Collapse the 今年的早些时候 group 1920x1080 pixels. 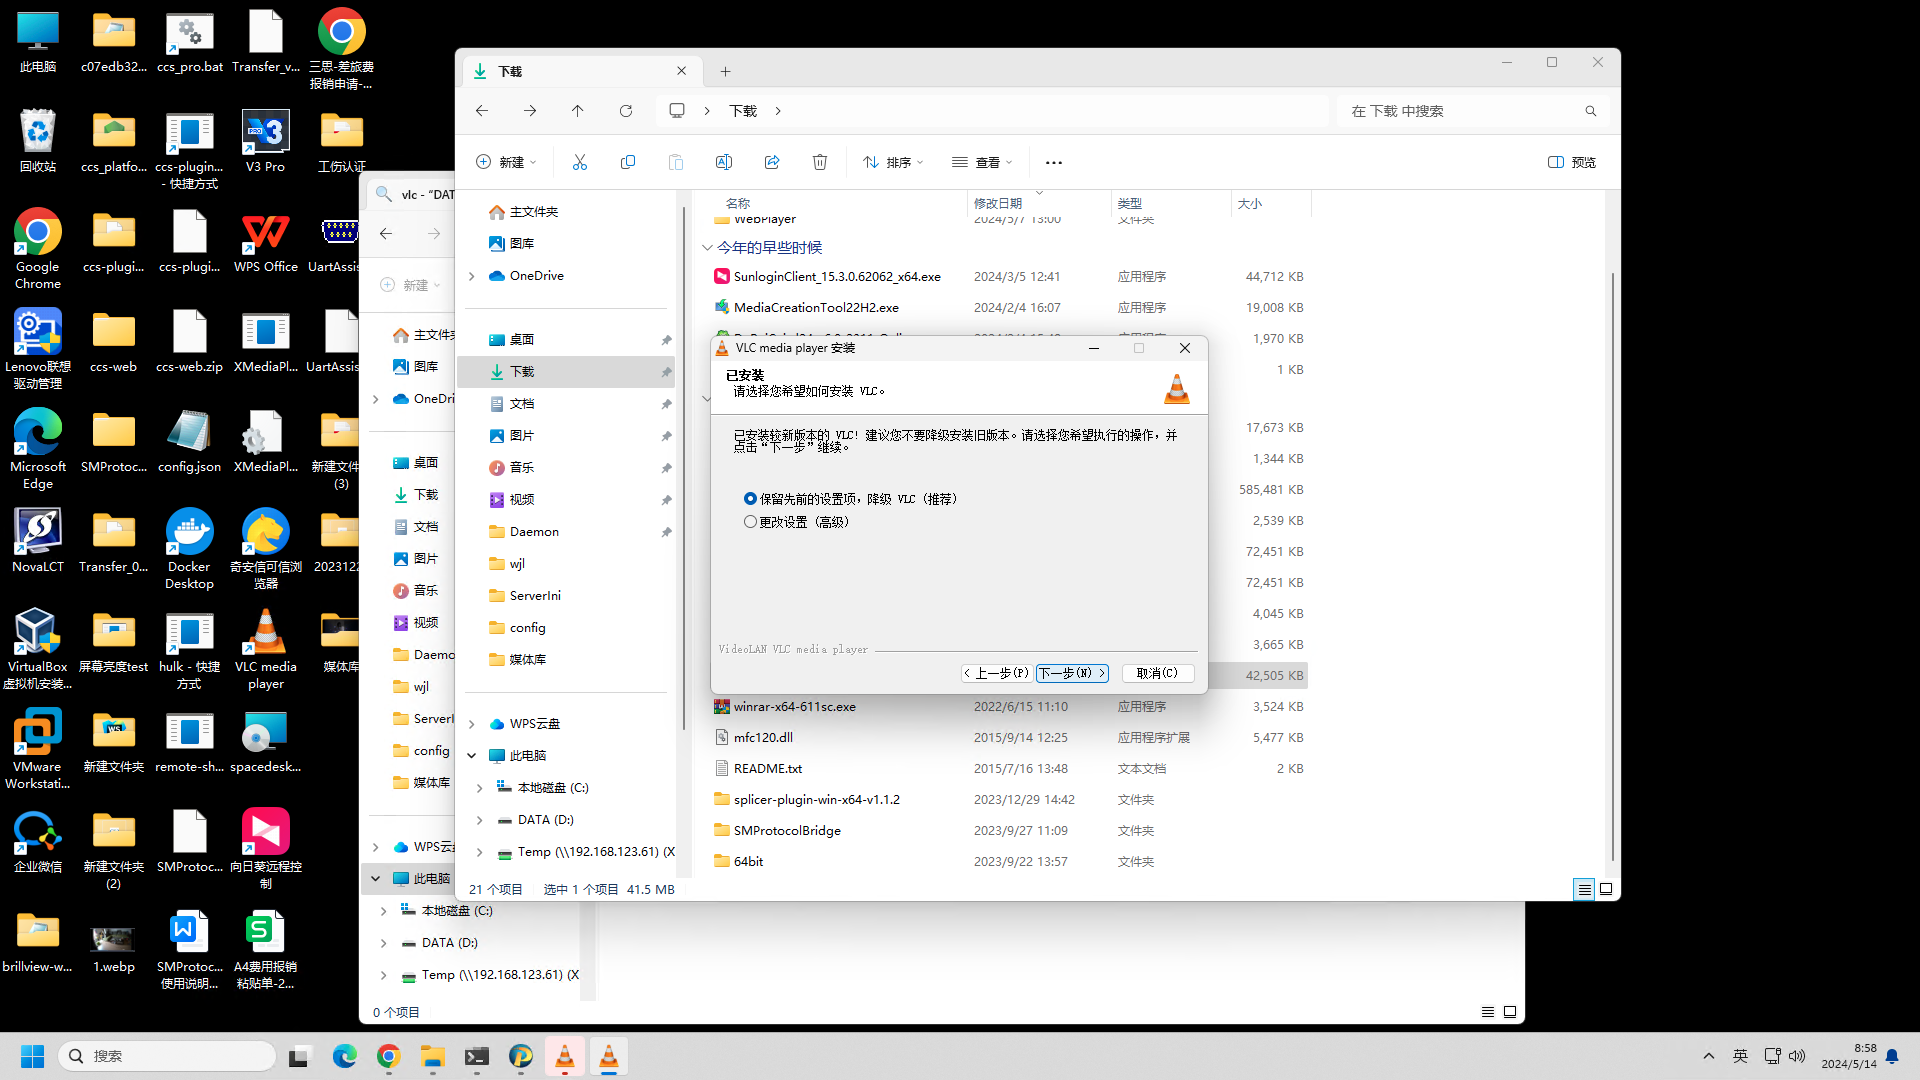tap(707, 247)
